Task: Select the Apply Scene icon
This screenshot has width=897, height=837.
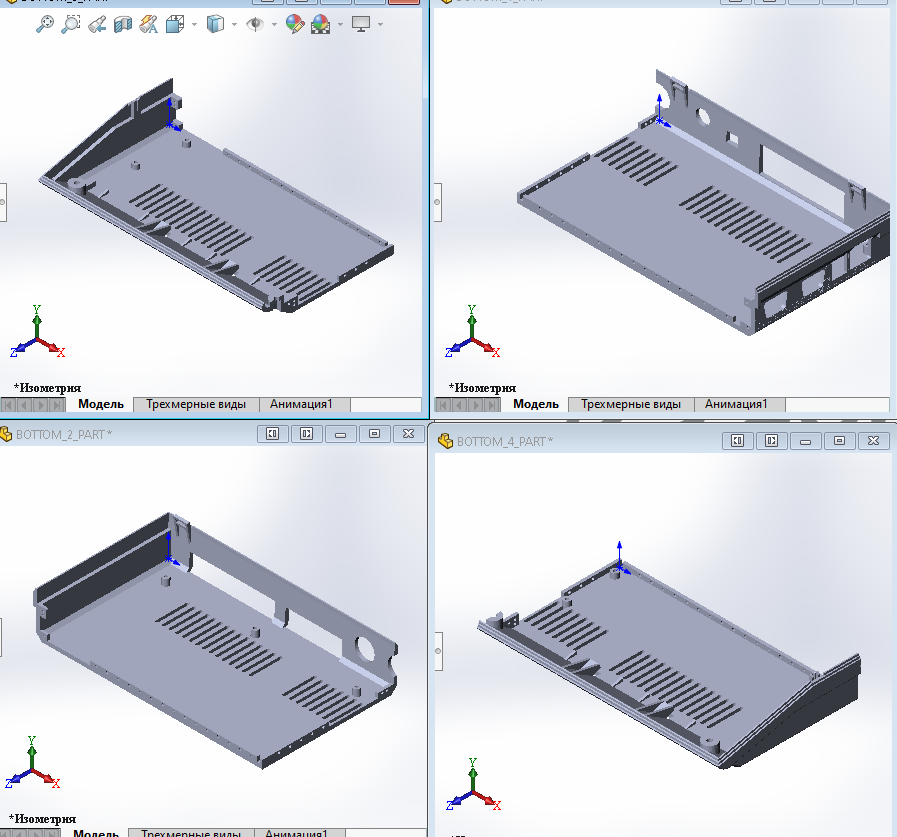Action: pos(321,25)
